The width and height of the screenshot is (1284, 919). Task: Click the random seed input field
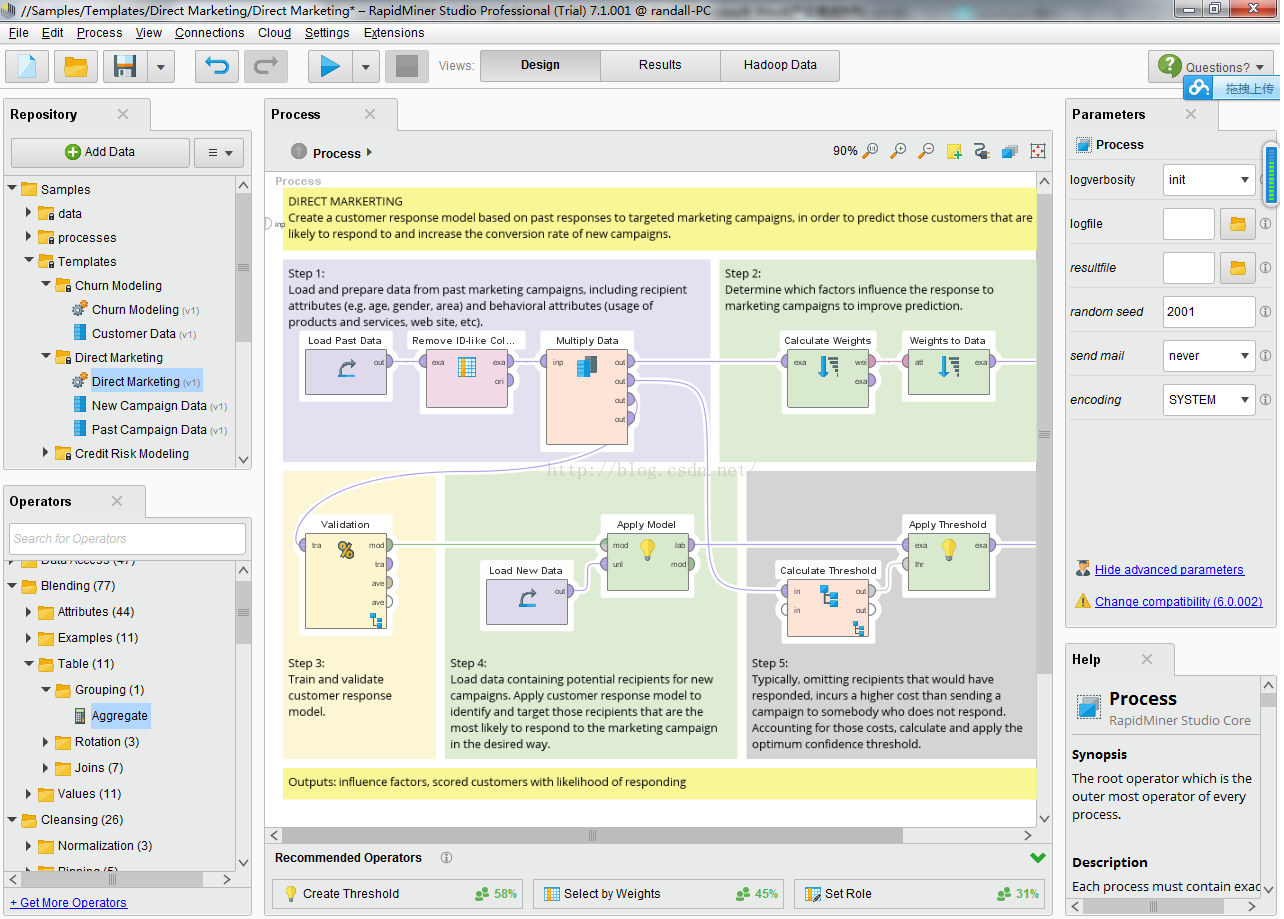pos(1209,312)
